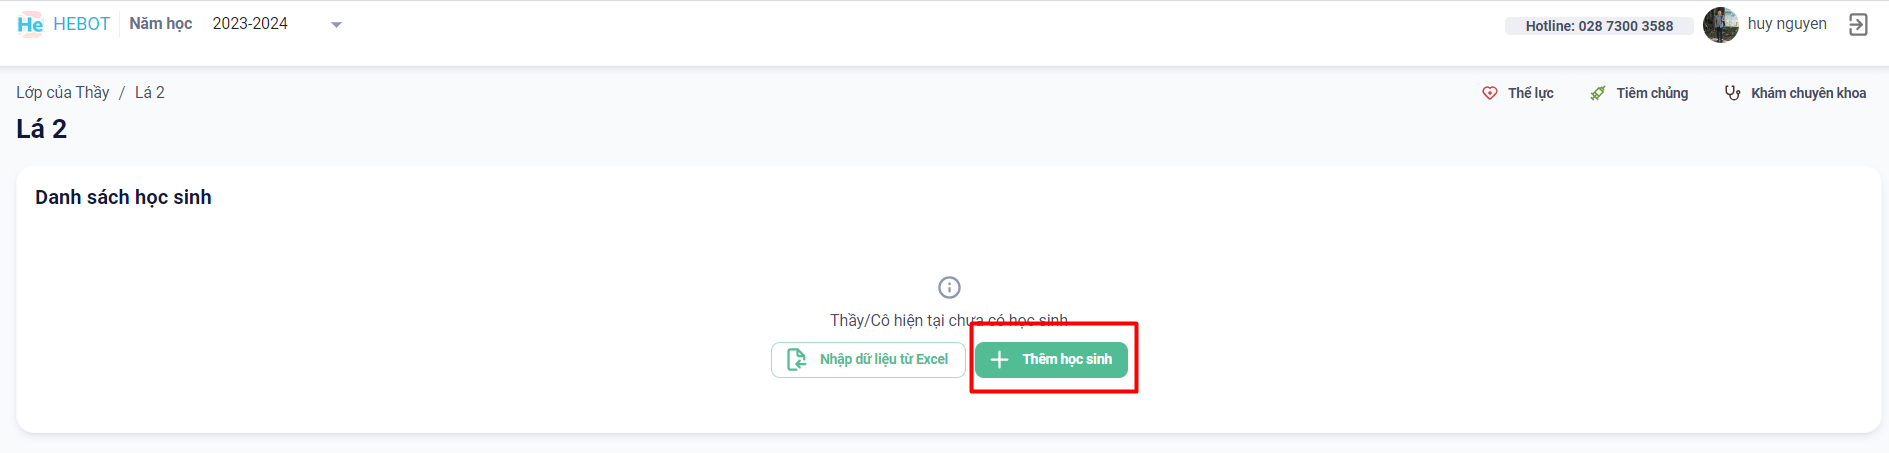Click the logout icon next to username
The height and width of the screenshot is (453, 1889).
pyautogui.click(x=1858, y=25)
